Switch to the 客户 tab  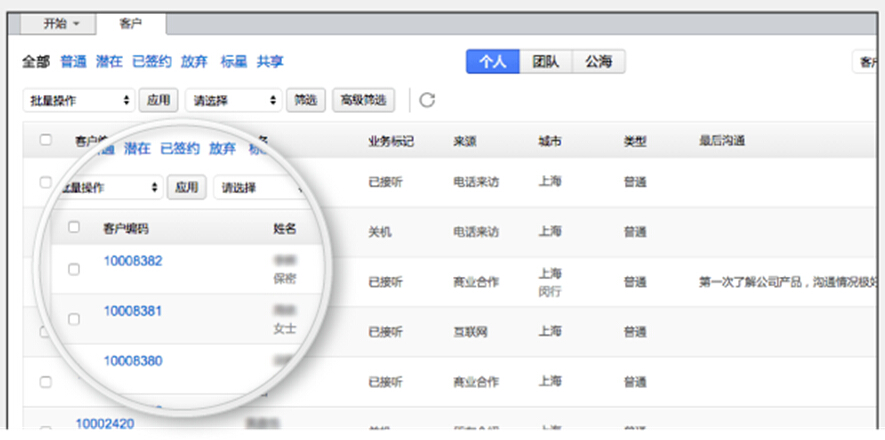click(x=130, y=23)
